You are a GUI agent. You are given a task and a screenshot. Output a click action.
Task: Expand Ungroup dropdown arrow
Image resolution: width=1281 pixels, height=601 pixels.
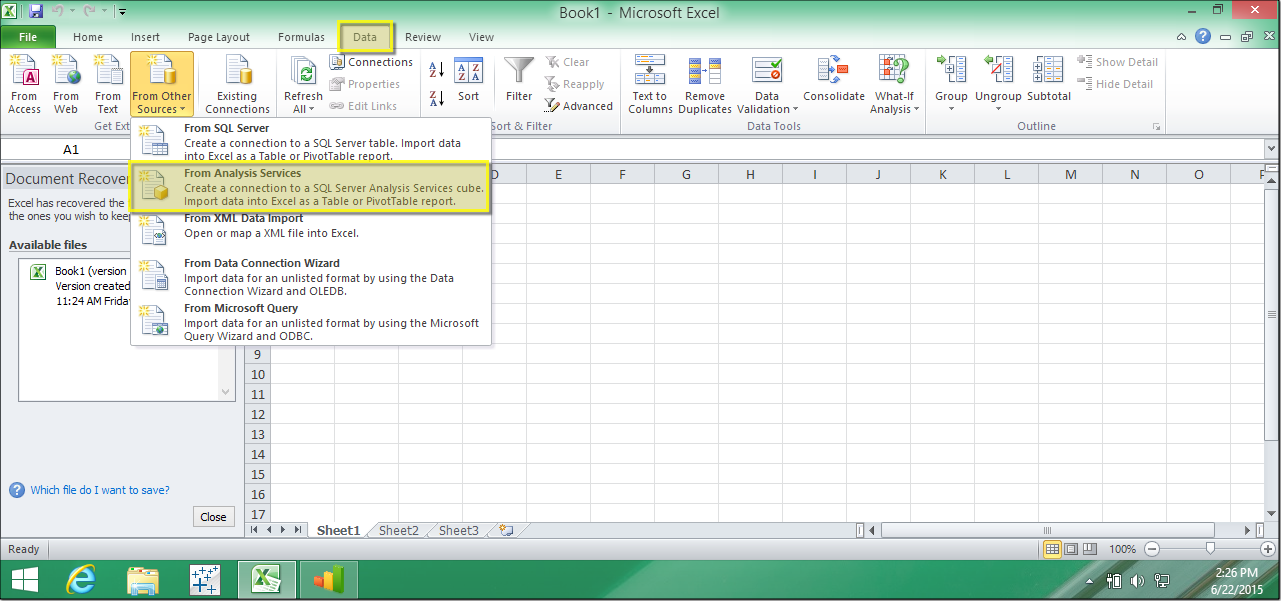pos(999,109)
